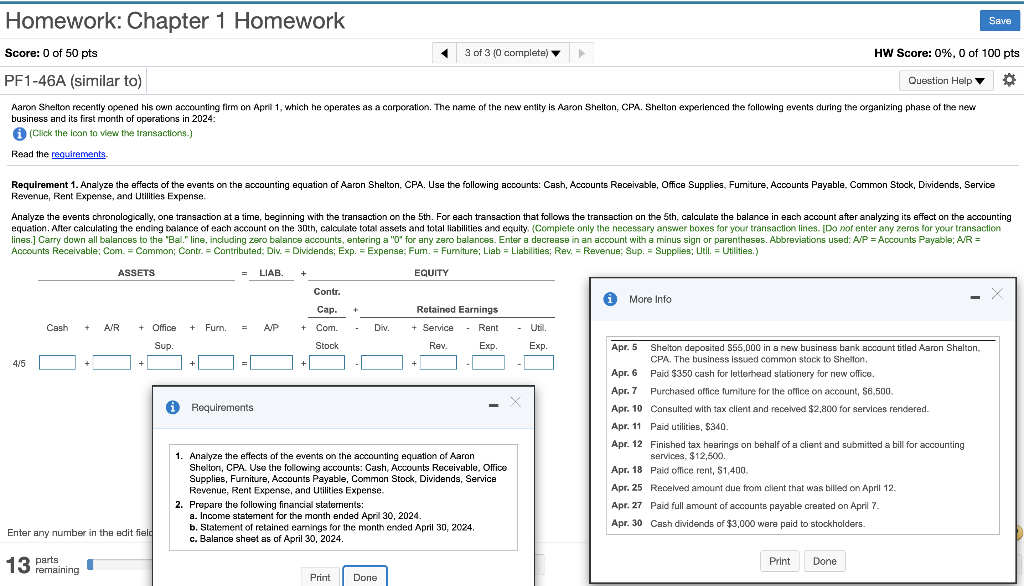
Task: Click the '13 parts remaining' counter
Action: [x=42, y=565]
